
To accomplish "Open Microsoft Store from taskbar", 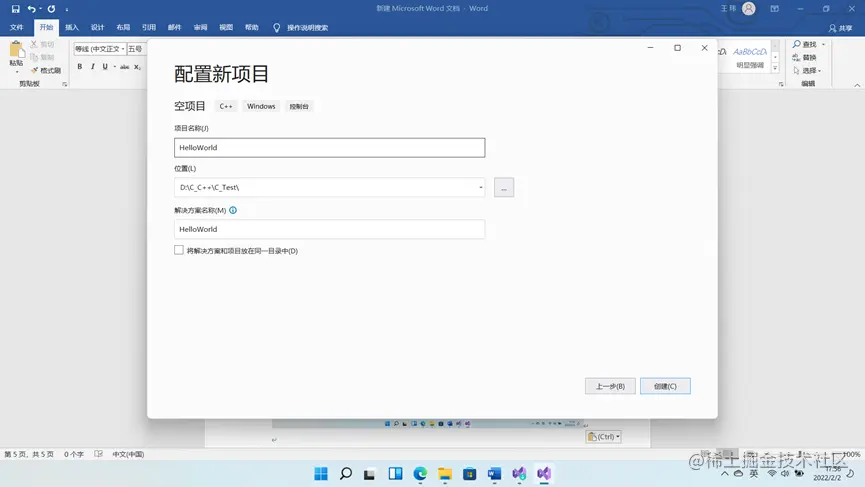I will (x=469, y=474).
